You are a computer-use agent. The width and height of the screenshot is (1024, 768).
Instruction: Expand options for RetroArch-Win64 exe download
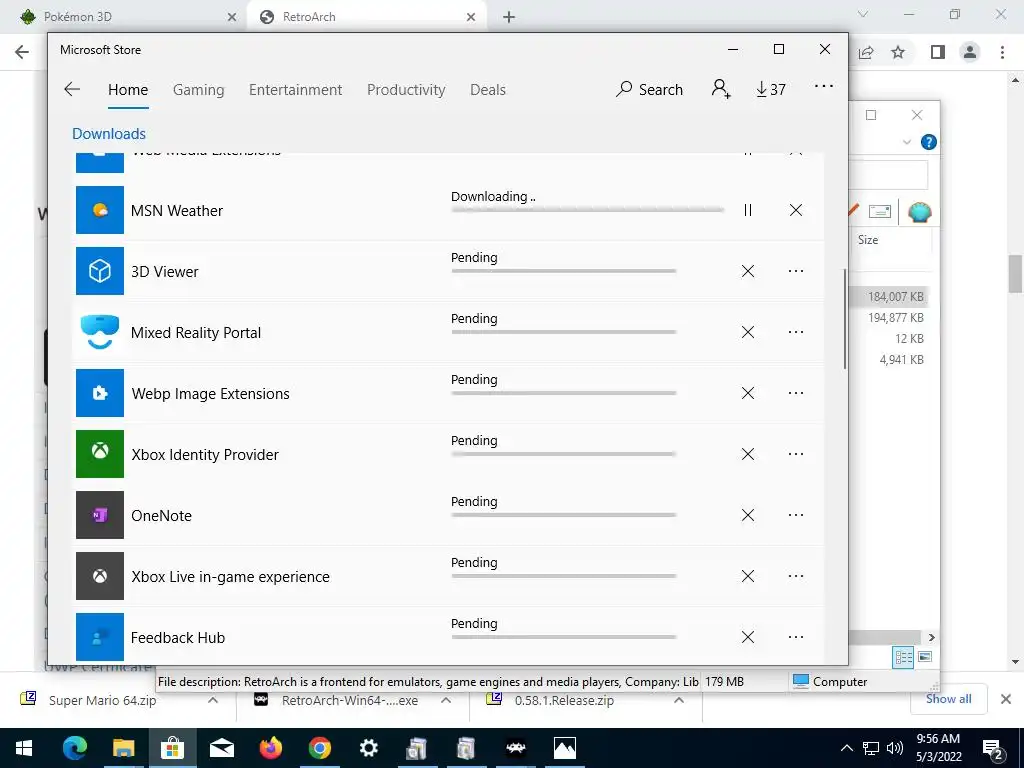[x=446, y=700]
